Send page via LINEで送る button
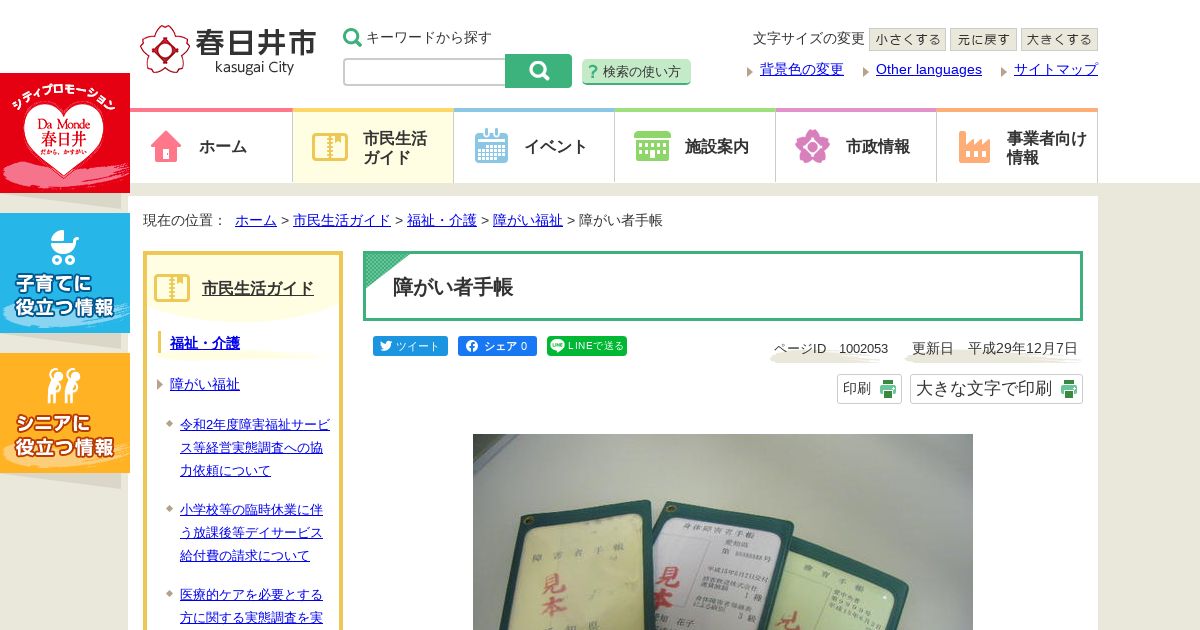Viewport: 1200px width, 630px height. click(587, 346)
